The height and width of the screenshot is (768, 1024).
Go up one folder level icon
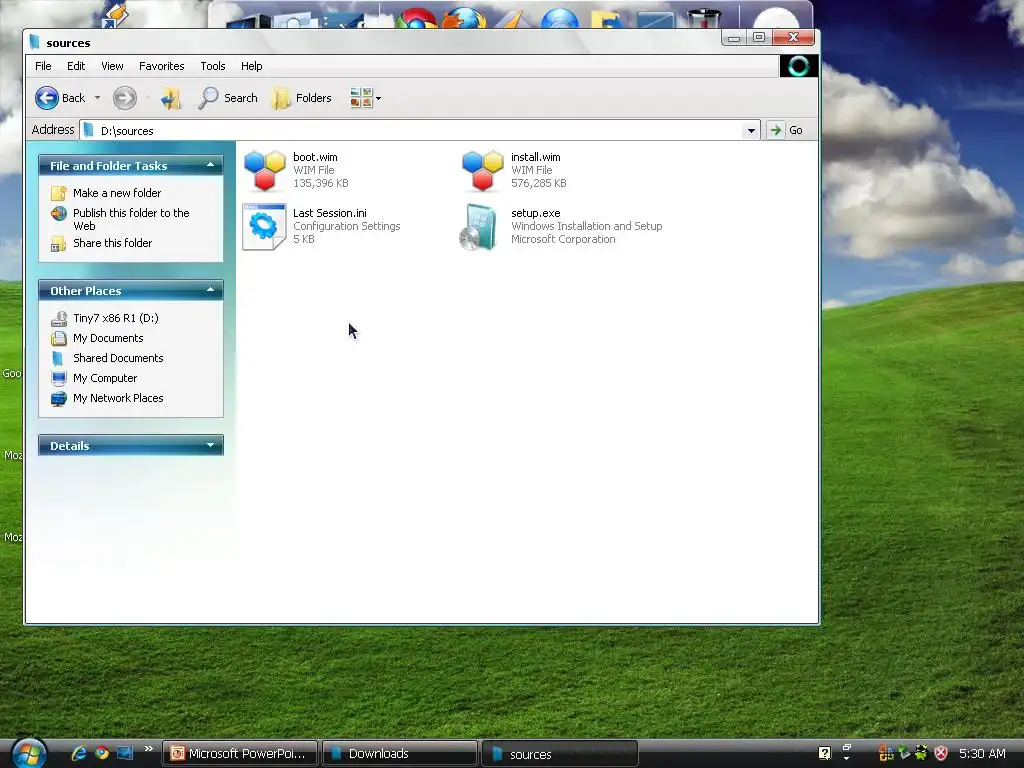(x=171, y=98)
